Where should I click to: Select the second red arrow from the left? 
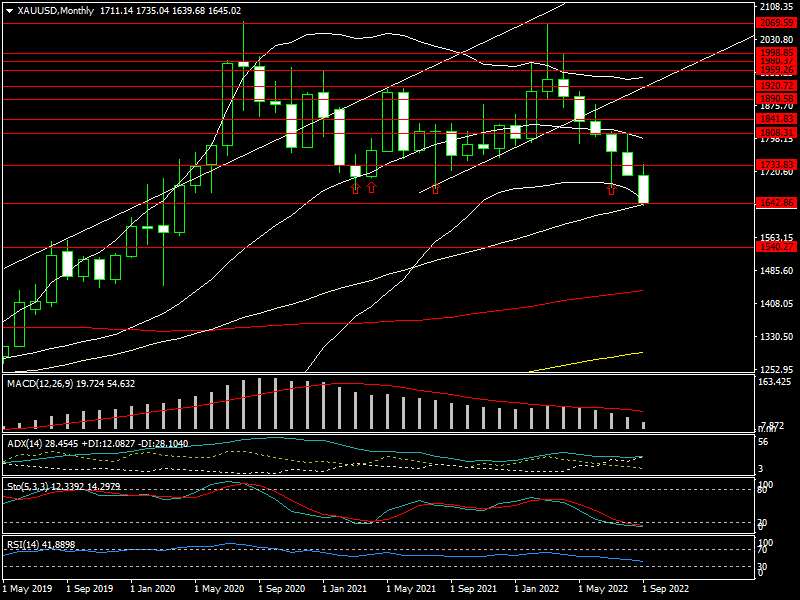coord(371,187)
